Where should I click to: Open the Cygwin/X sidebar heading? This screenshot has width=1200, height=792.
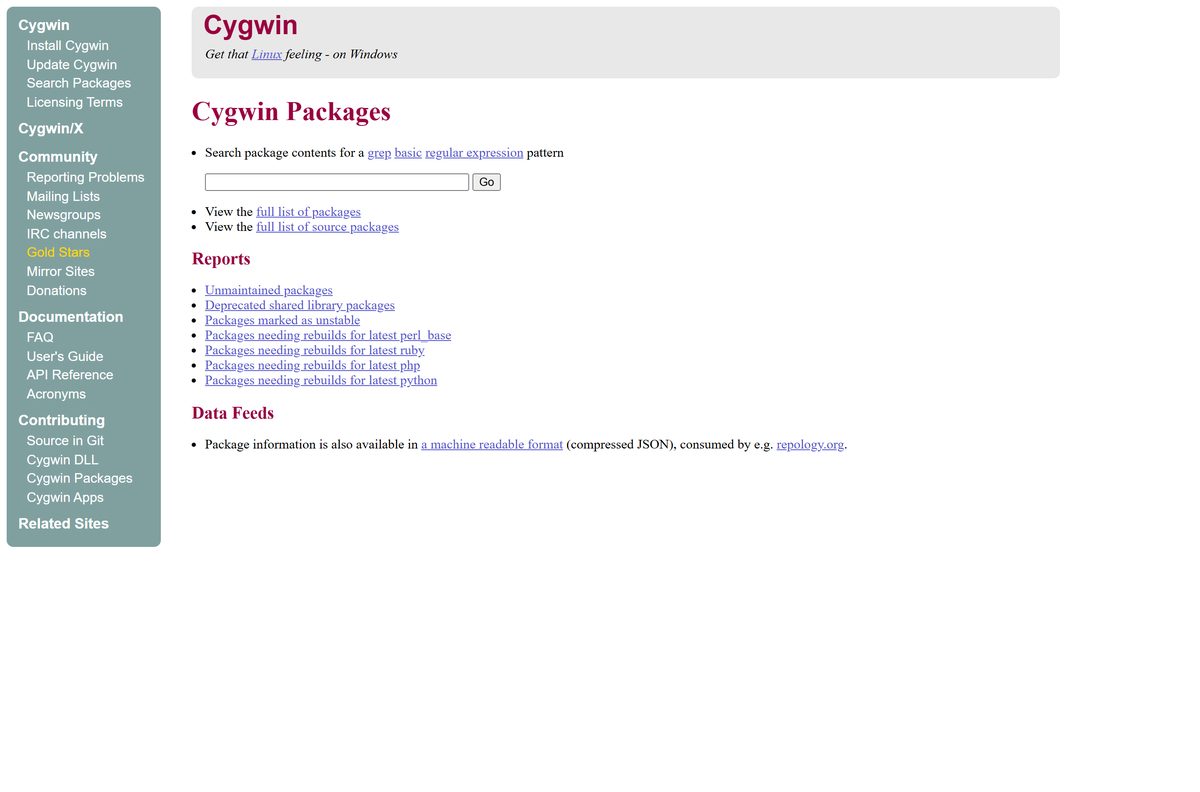(50, 128)
